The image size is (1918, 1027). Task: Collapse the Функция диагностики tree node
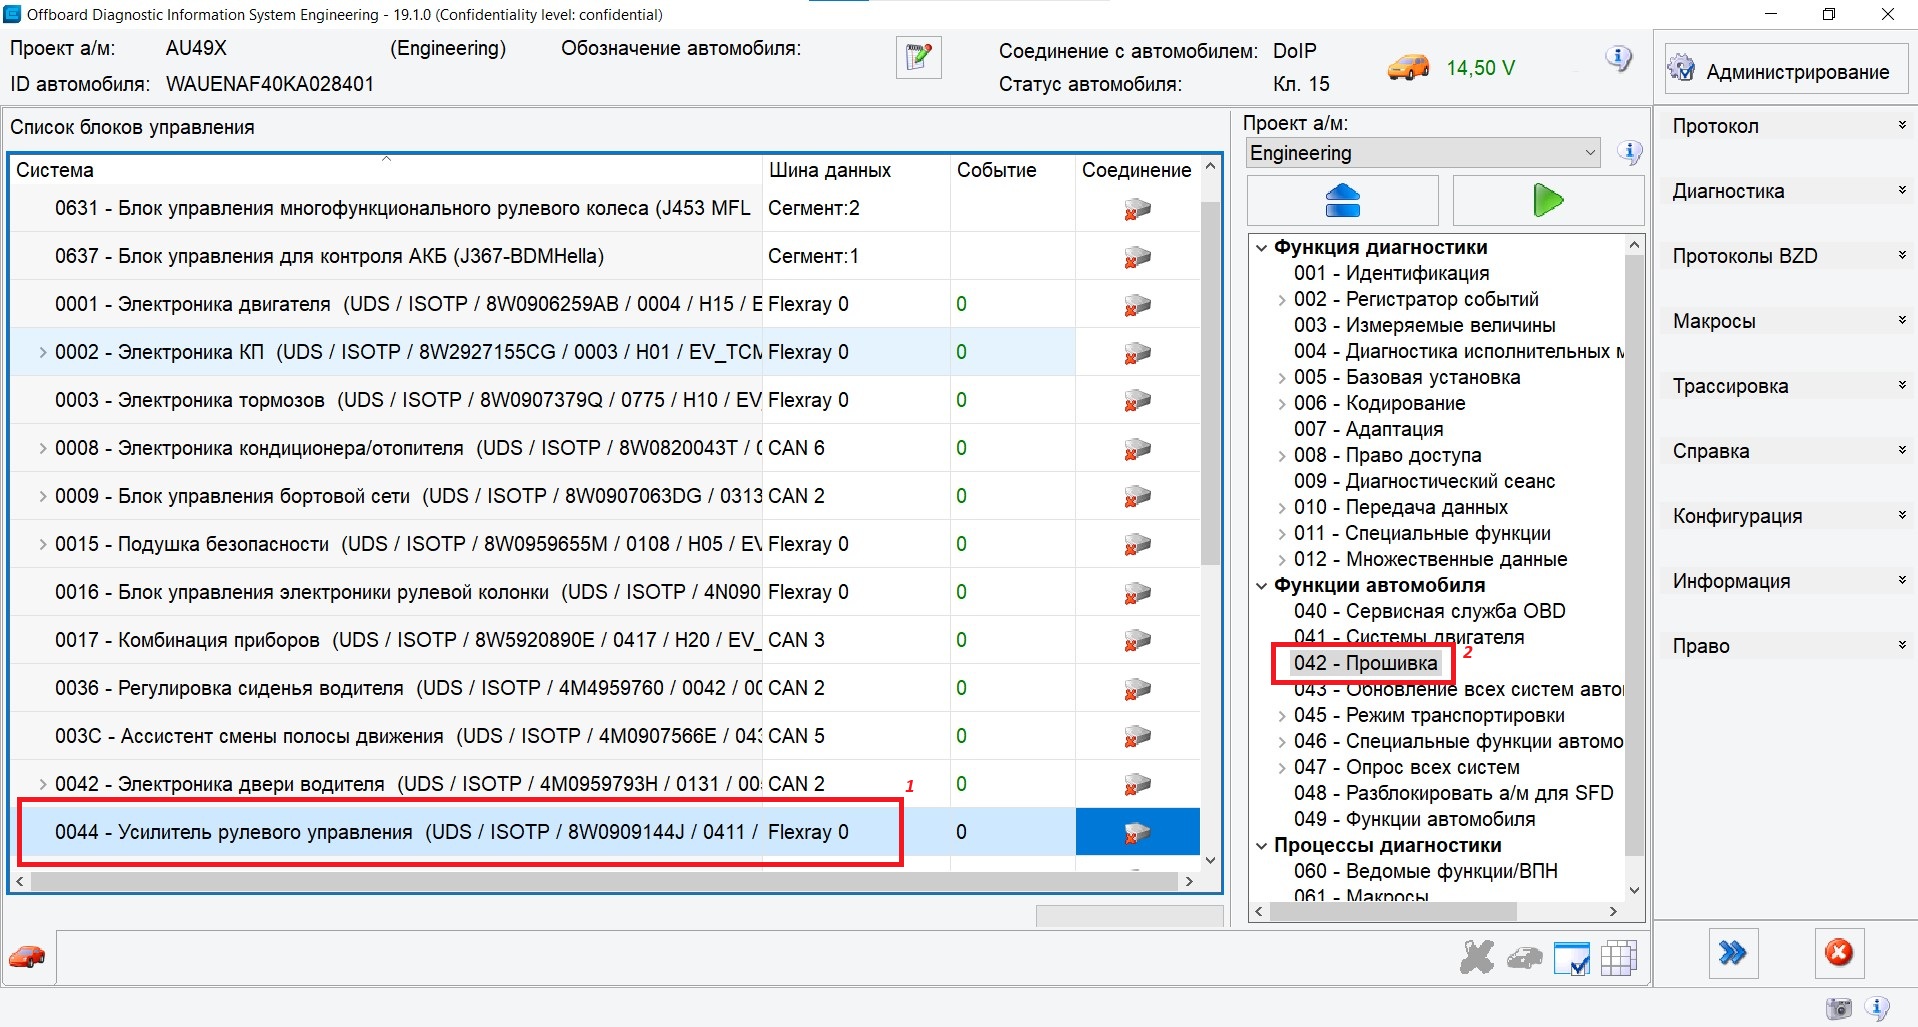[x=1262, y=248]
